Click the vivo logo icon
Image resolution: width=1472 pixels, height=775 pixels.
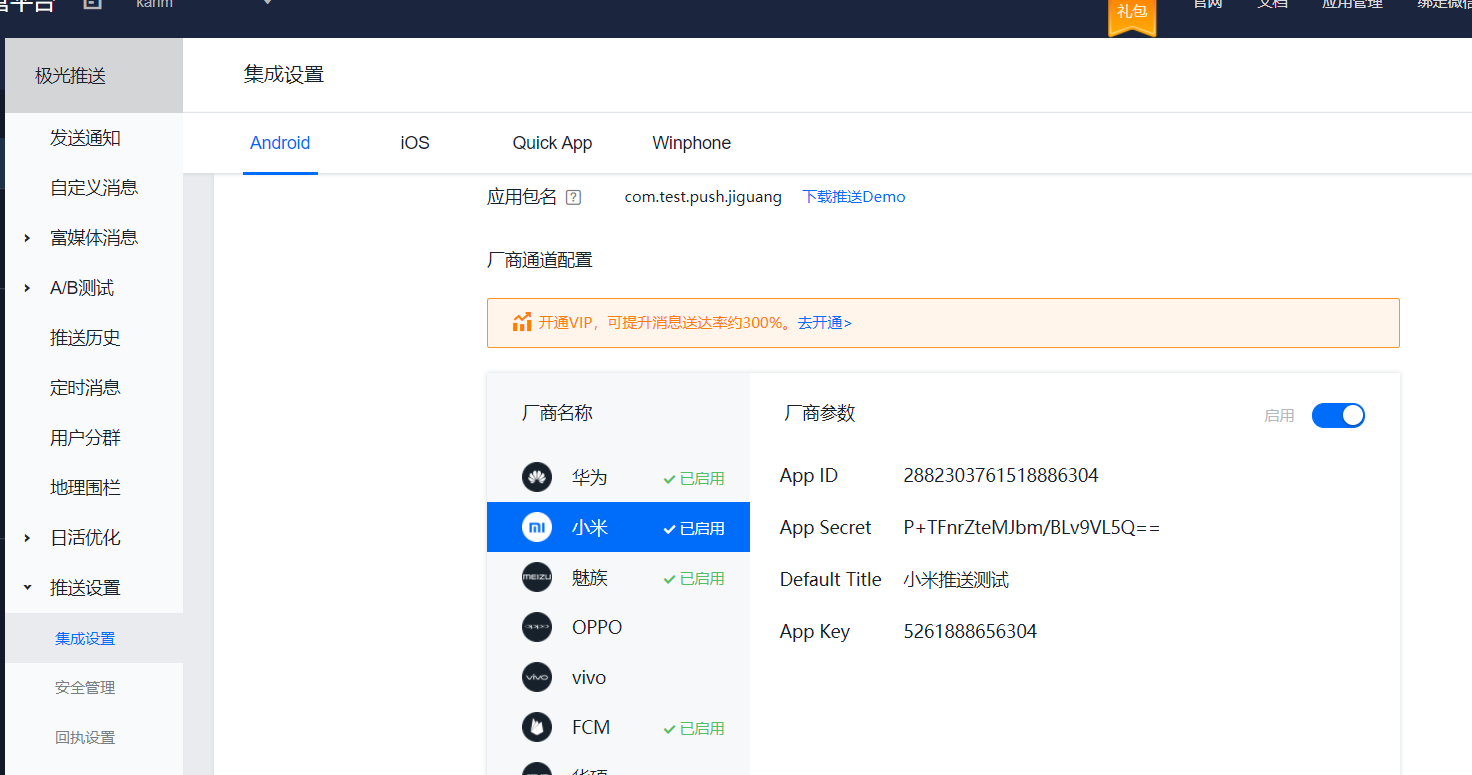pyautogui.click(x=537, y=677)
